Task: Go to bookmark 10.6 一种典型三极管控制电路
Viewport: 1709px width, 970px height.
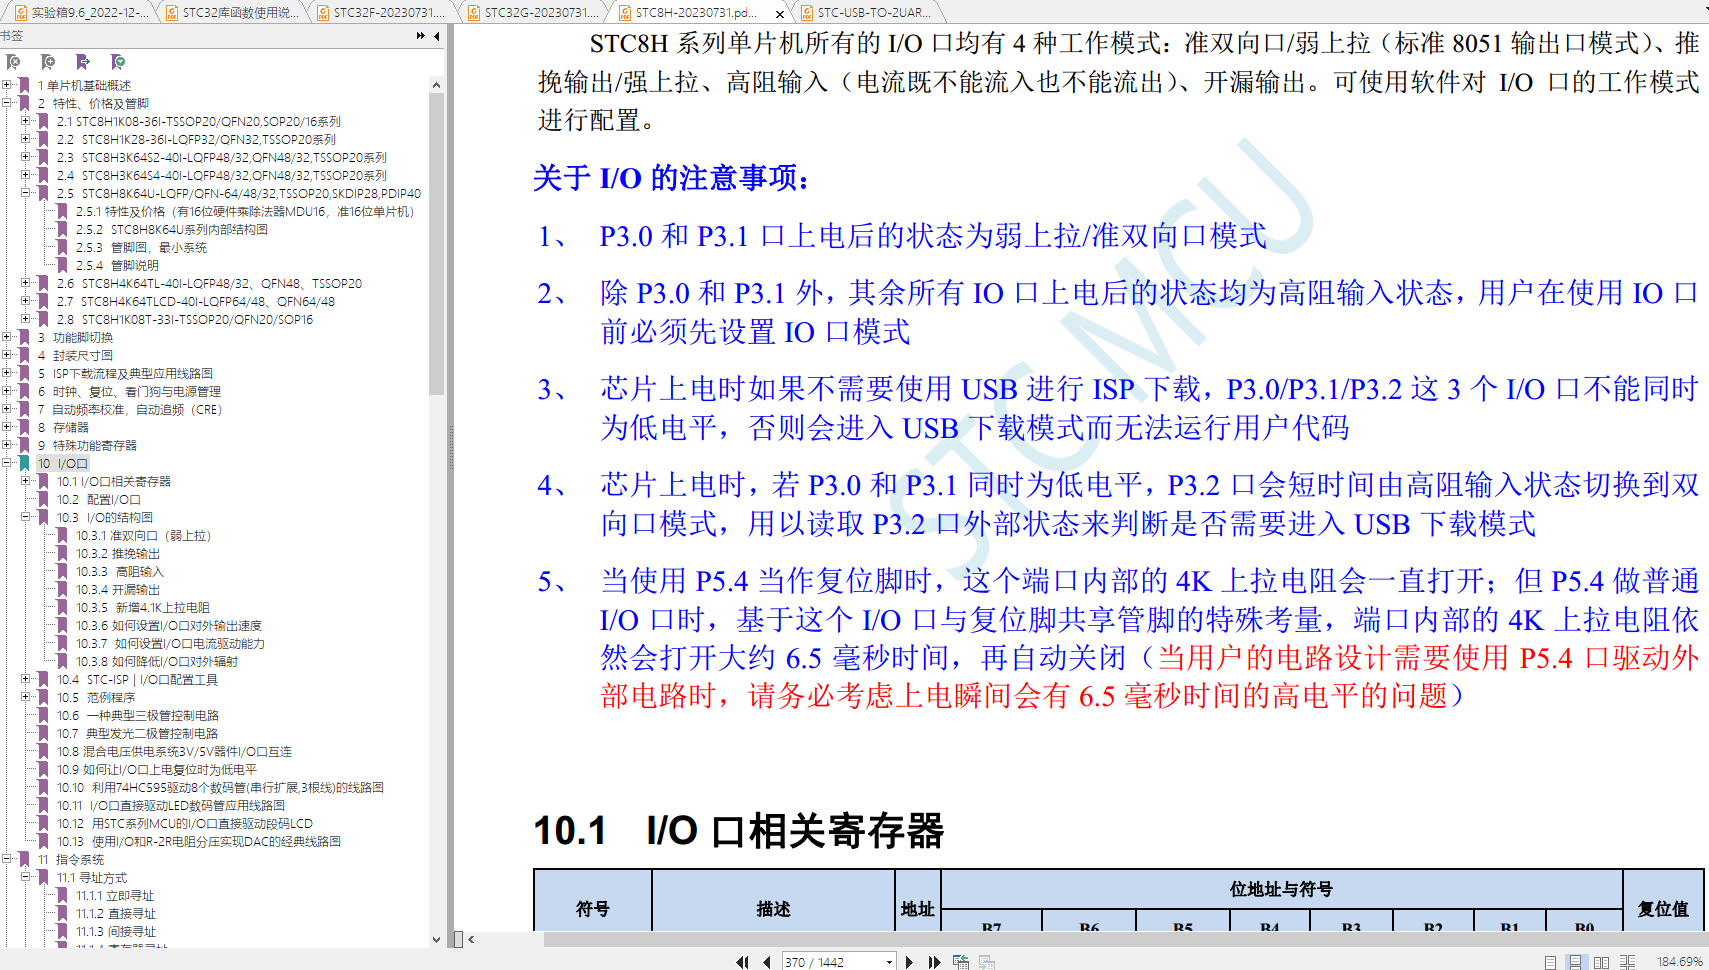Action: (x=137, y=715)
